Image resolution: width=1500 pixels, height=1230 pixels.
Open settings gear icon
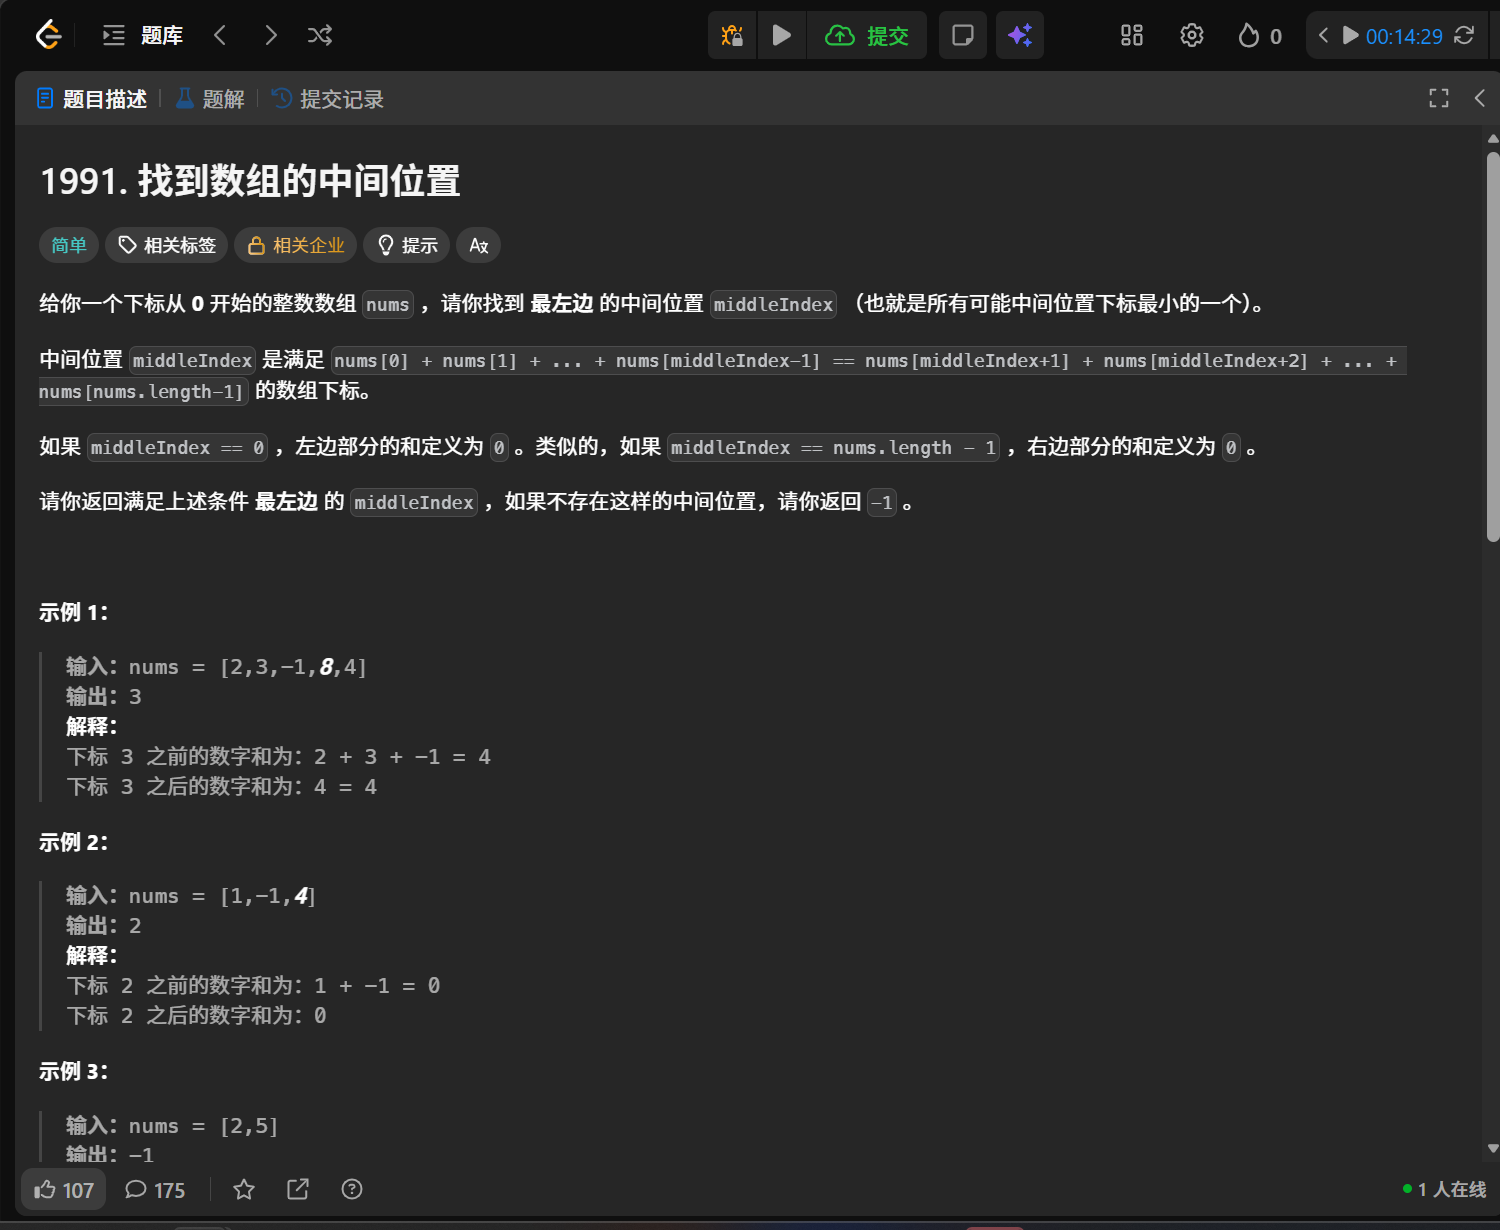point(1191,36)
